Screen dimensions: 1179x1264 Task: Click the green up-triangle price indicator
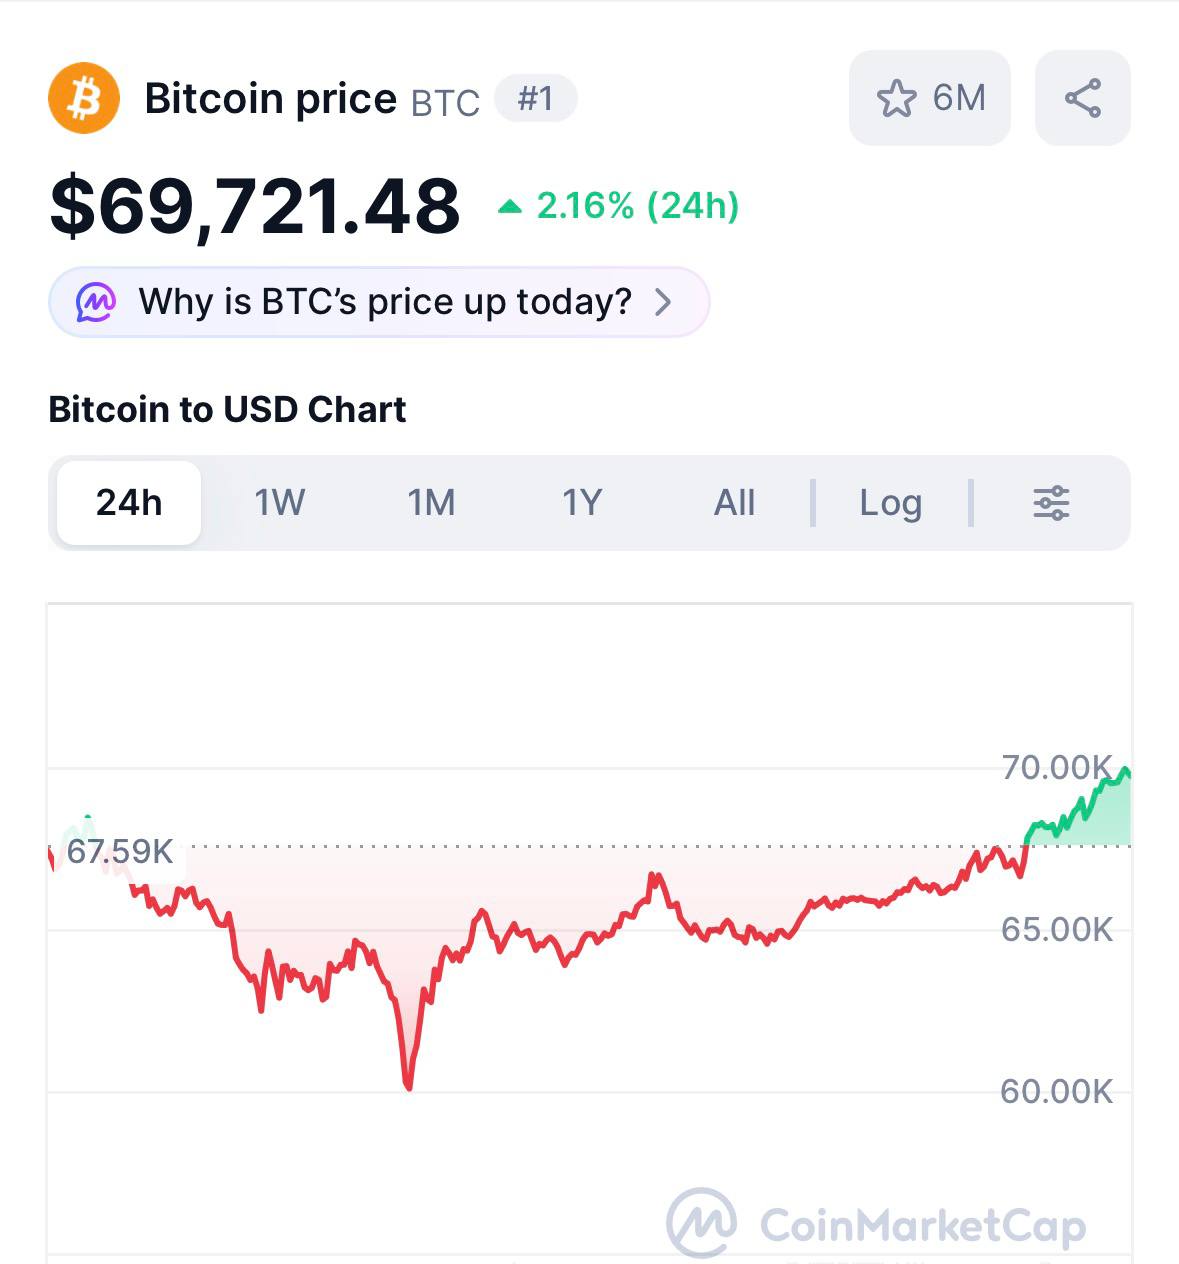[510, 207]
